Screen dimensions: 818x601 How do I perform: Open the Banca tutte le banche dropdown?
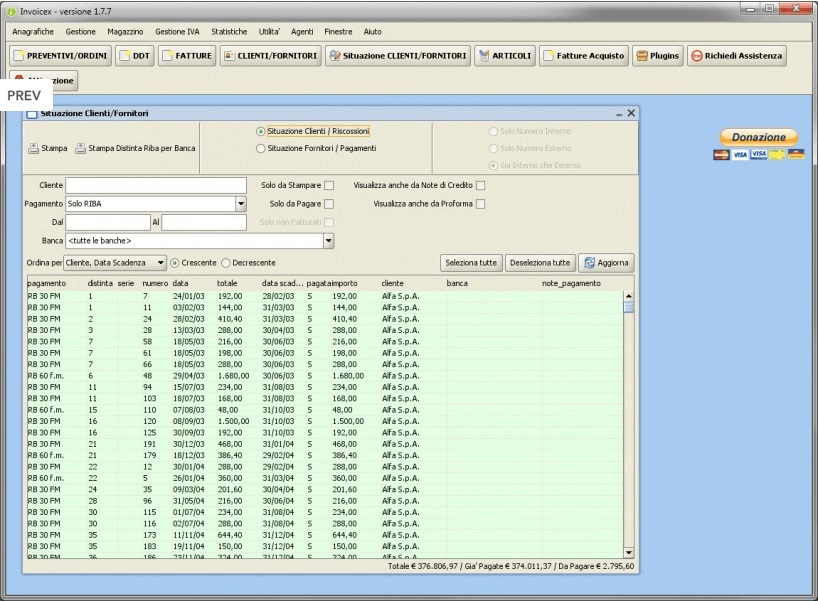point(328,241)
